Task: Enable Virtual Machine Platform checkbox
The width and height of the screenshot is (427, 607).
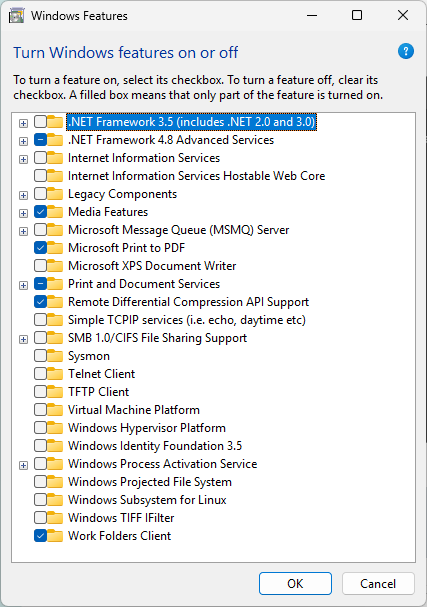Action: [40, 410]
